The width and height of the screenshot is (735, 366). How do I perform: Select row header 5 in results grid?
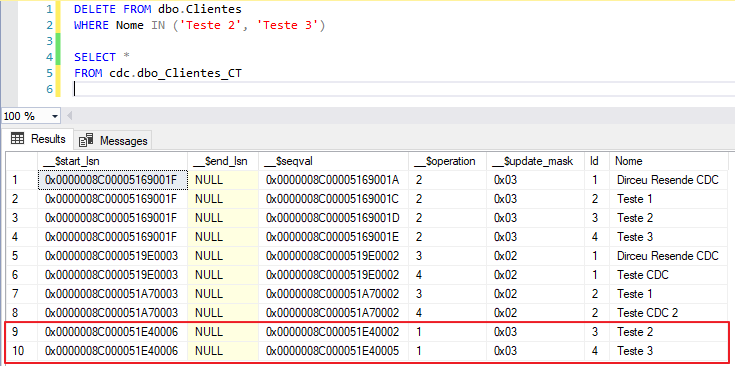point(22,256)
